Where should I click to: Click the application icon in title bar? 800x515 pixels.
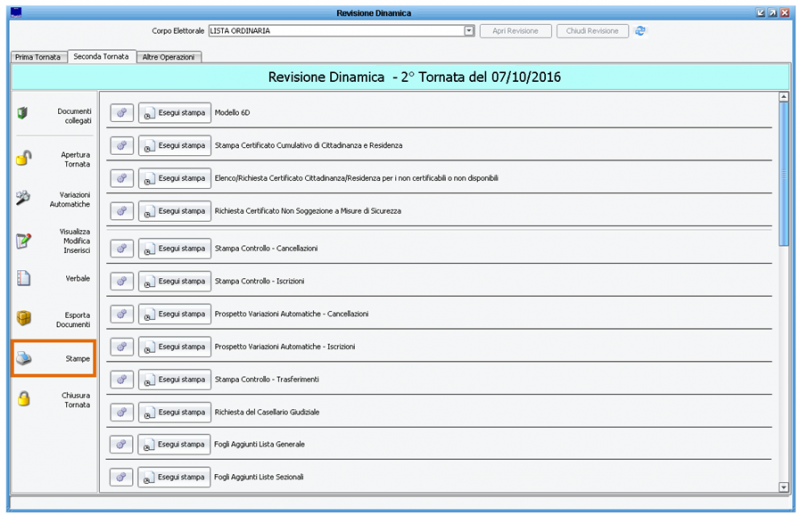click(16, 12)
